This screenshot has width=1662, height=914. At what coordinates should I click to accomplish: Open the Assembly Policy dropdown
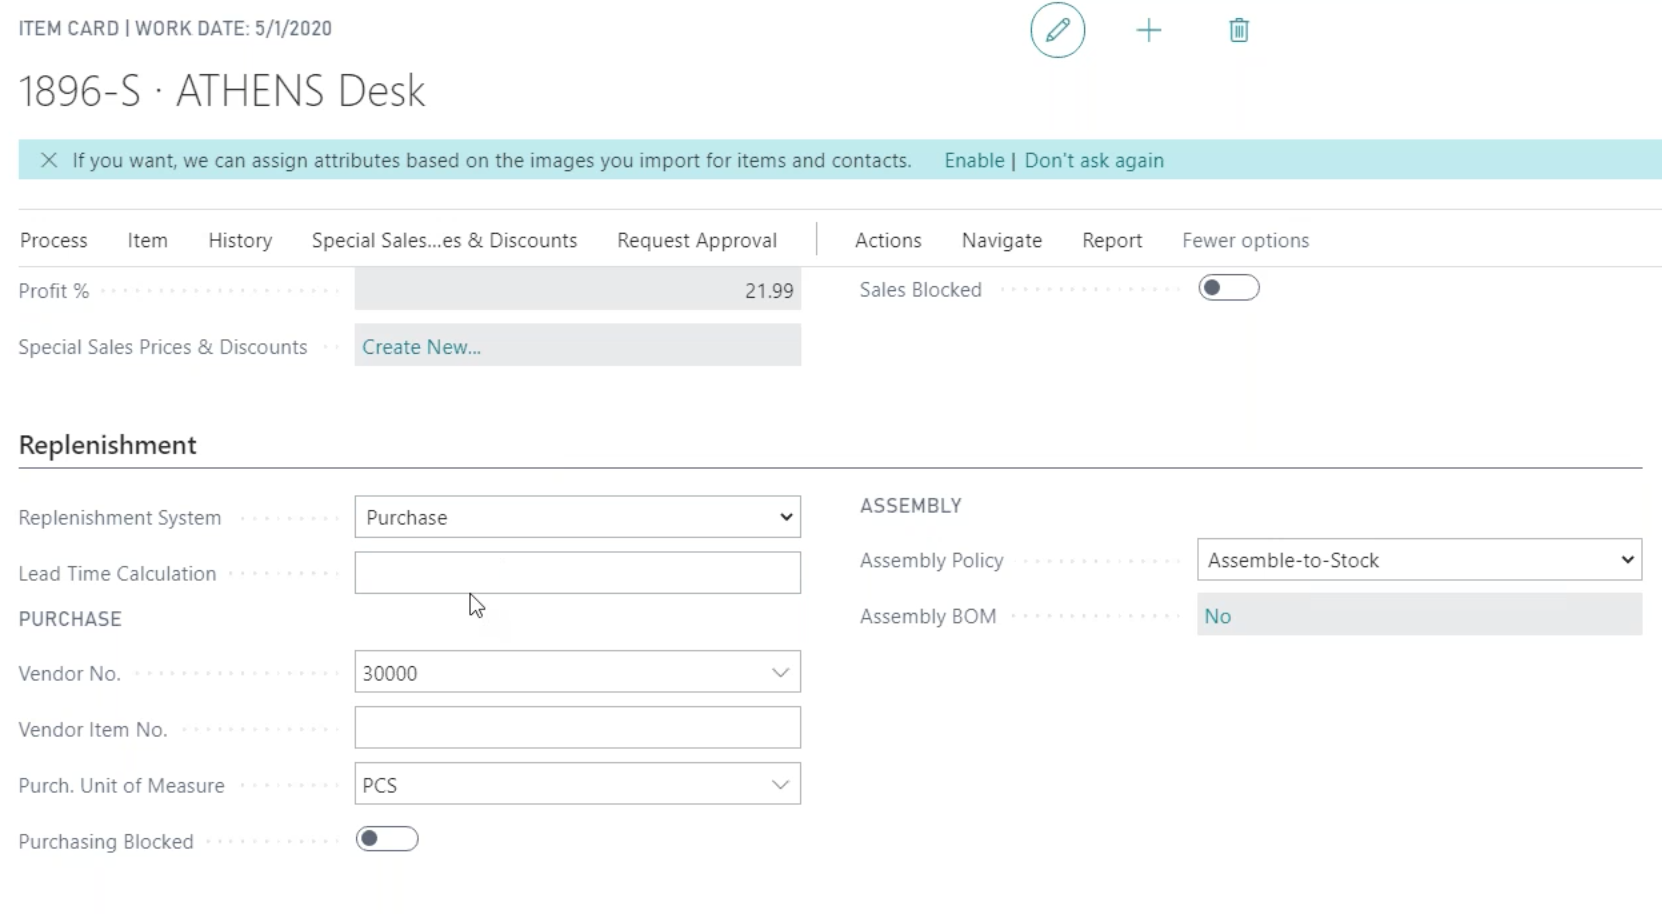[x=1419, y=560]
